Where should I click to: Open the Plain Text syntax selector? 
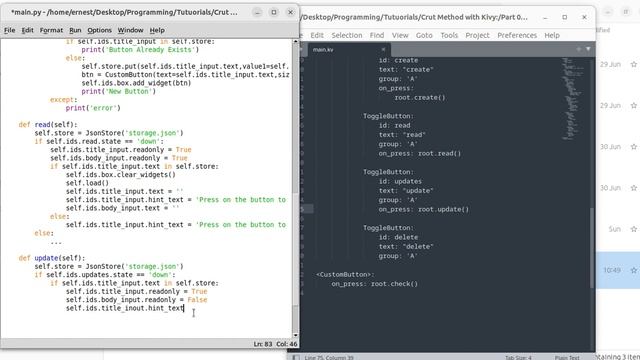[x=567, y=358]
